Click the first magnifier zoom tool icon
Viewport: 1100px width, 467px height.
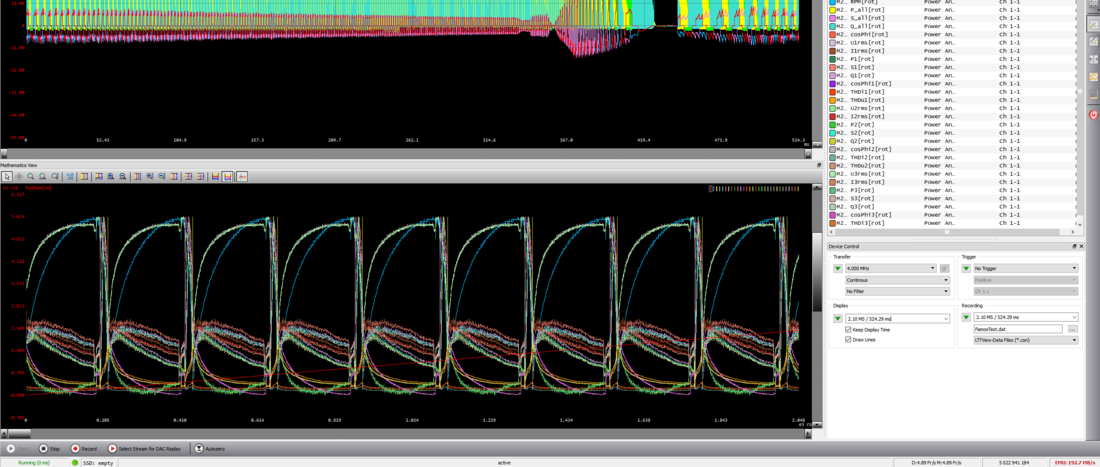coord(31,176)
